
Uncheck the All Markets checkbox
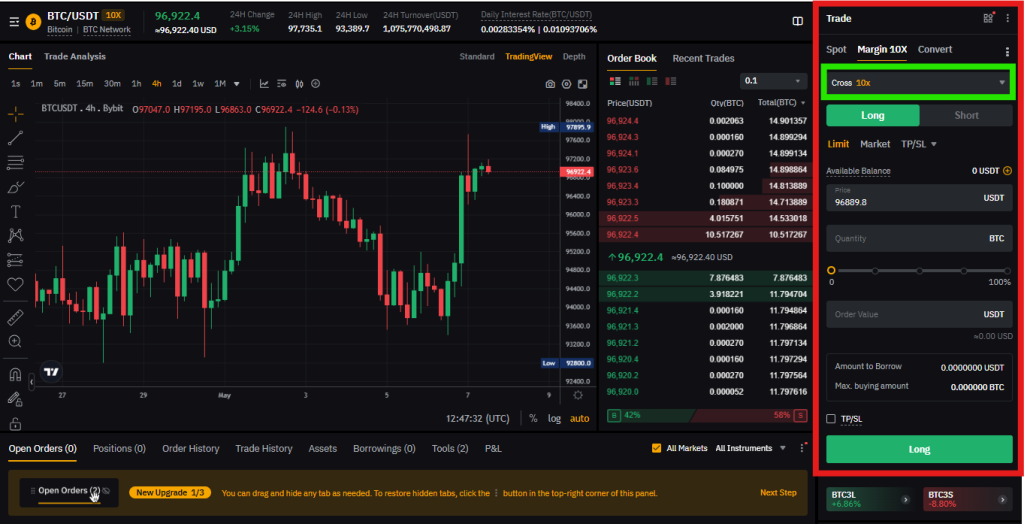pos(656,448)
